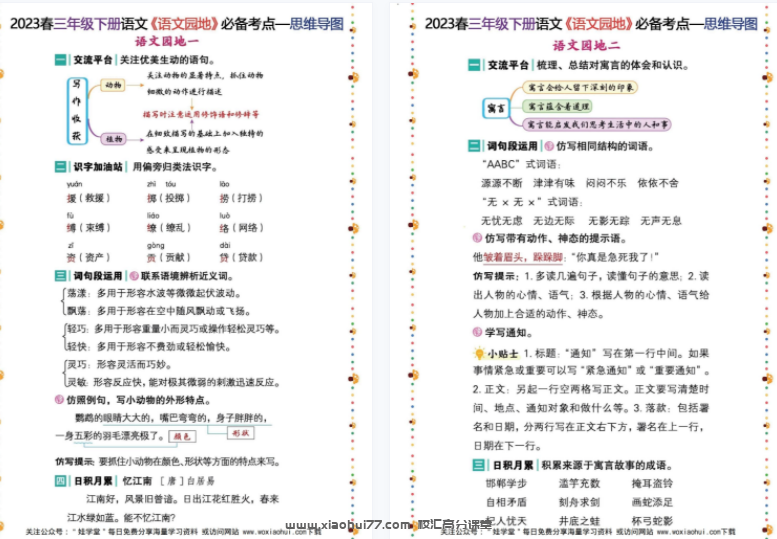Click the idiom 无声无息
The image size is (777, 539).
coord(661,221)
